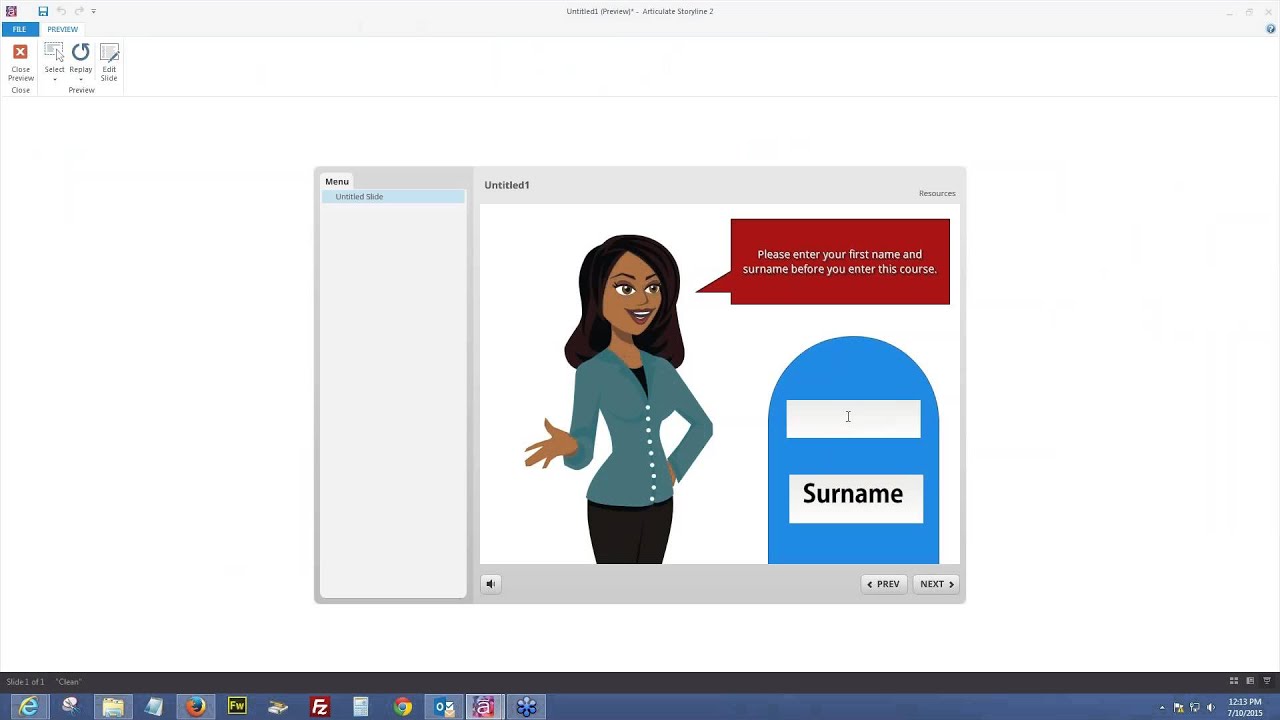Click the red speech bubble instruction text
This screenshot has width=1280, height=720.
840,261
